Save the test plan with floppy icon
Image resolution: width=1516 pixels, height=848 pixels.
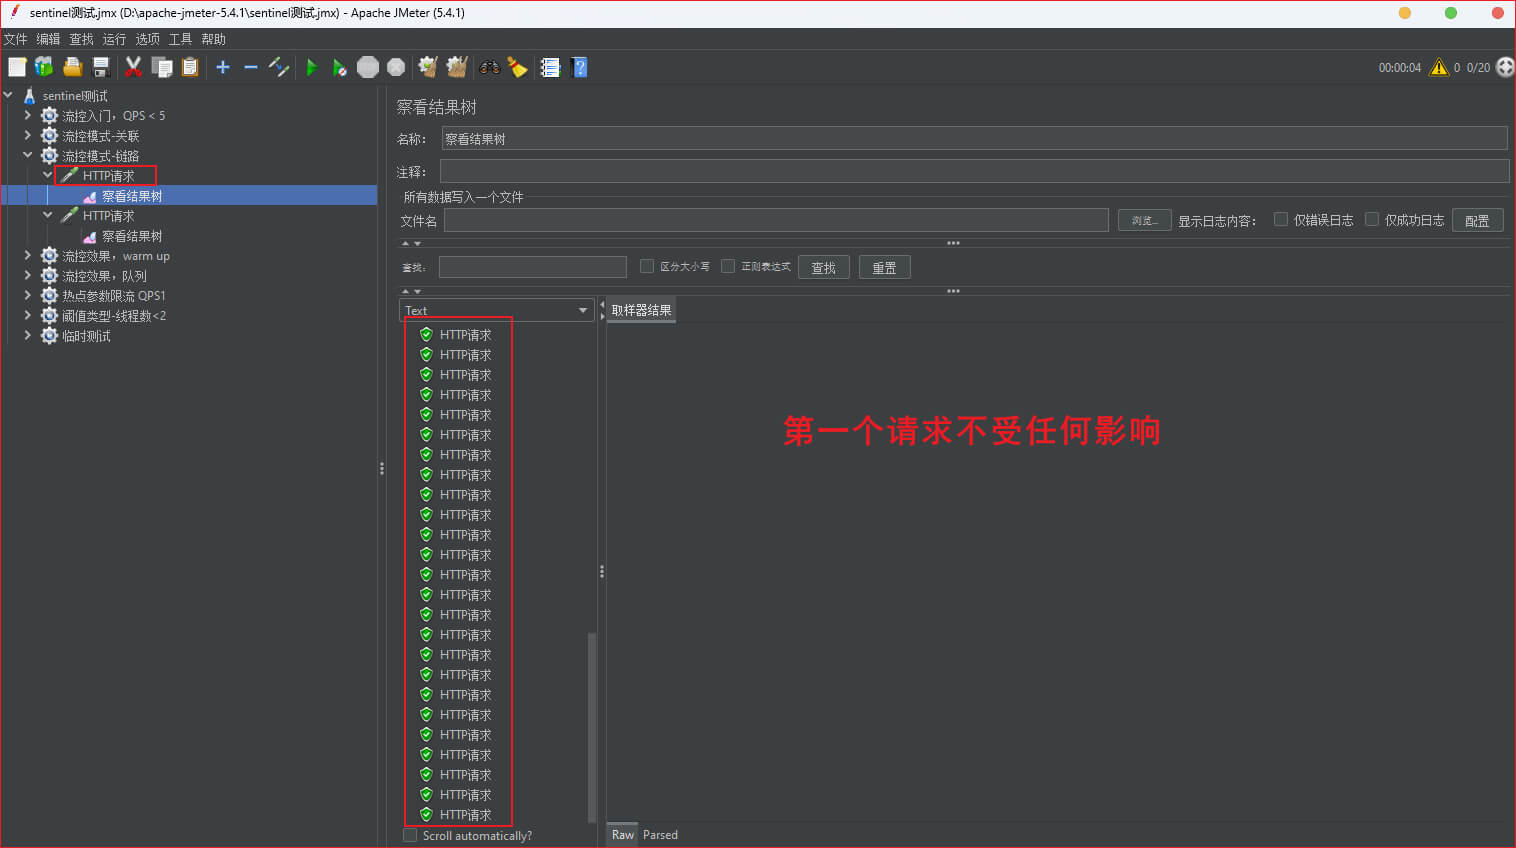click(100, 67)
